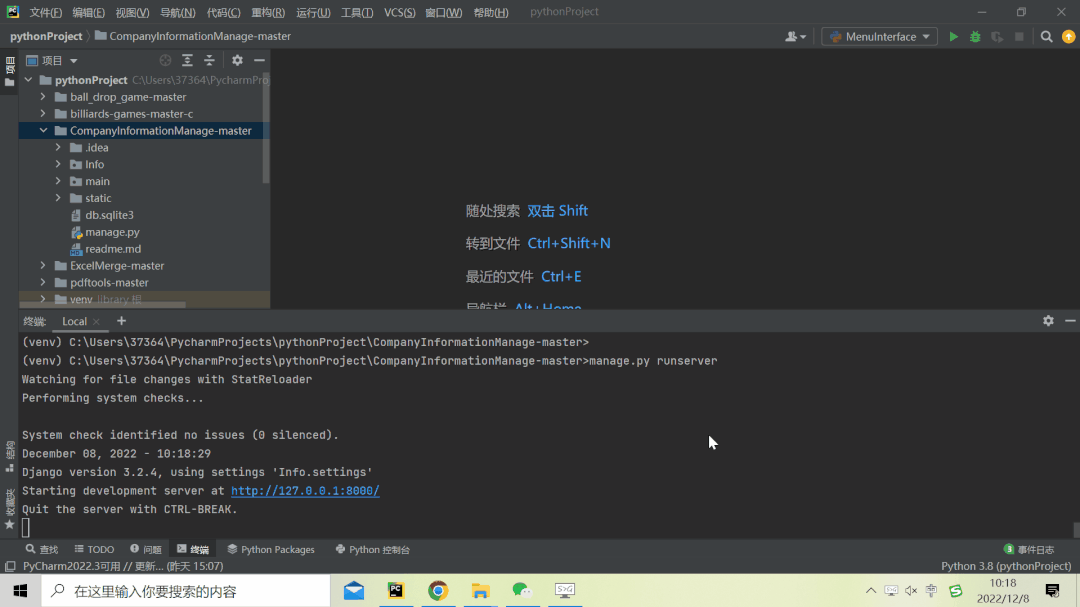Screen dimensions: 1080x607
Task: Toggle the Chinese input method indicator
Action: [931, 590]
